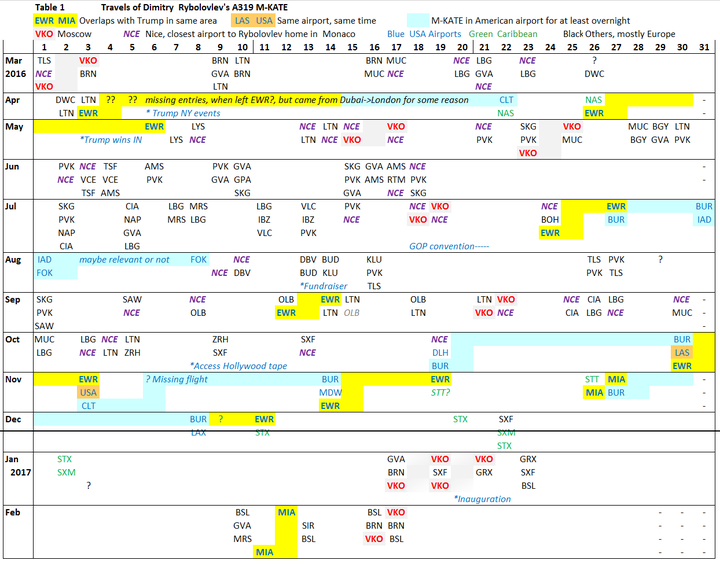Select the 'DWC' cell in the March row
The width and height of the screenshot is (720, 564).
594,74
